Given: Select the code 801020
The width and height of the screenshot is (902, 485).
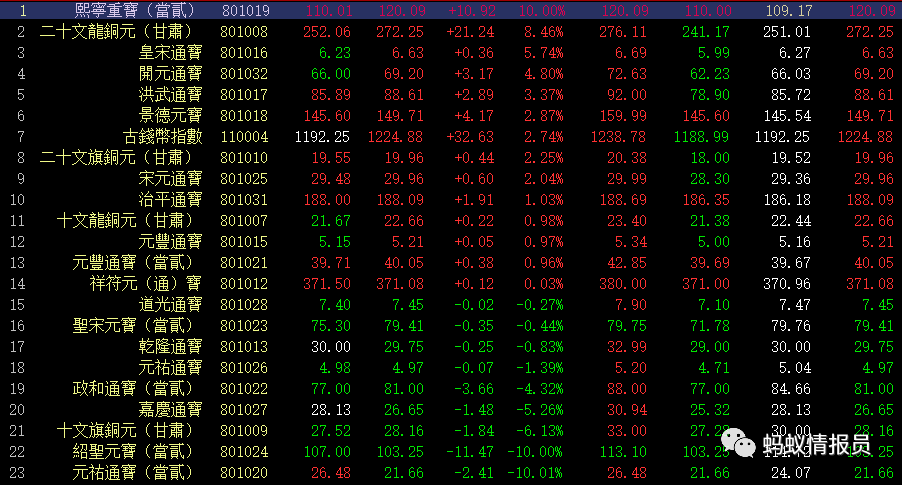Looking at the screenshot, I should point(244,473).
